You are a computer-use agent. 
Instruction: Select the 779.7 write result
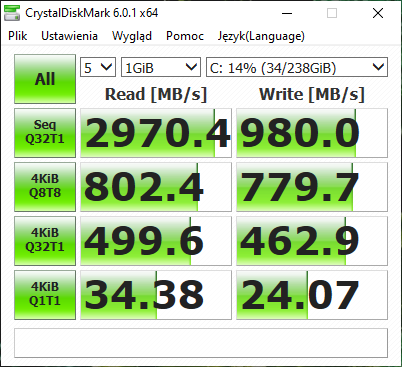(x=312, y=187)
